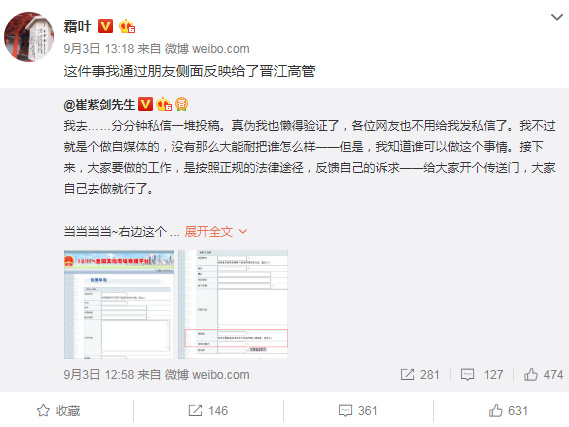Open the 9月3日 12:58 original post timestamp

pyautogui.click(x=99, y=375)
